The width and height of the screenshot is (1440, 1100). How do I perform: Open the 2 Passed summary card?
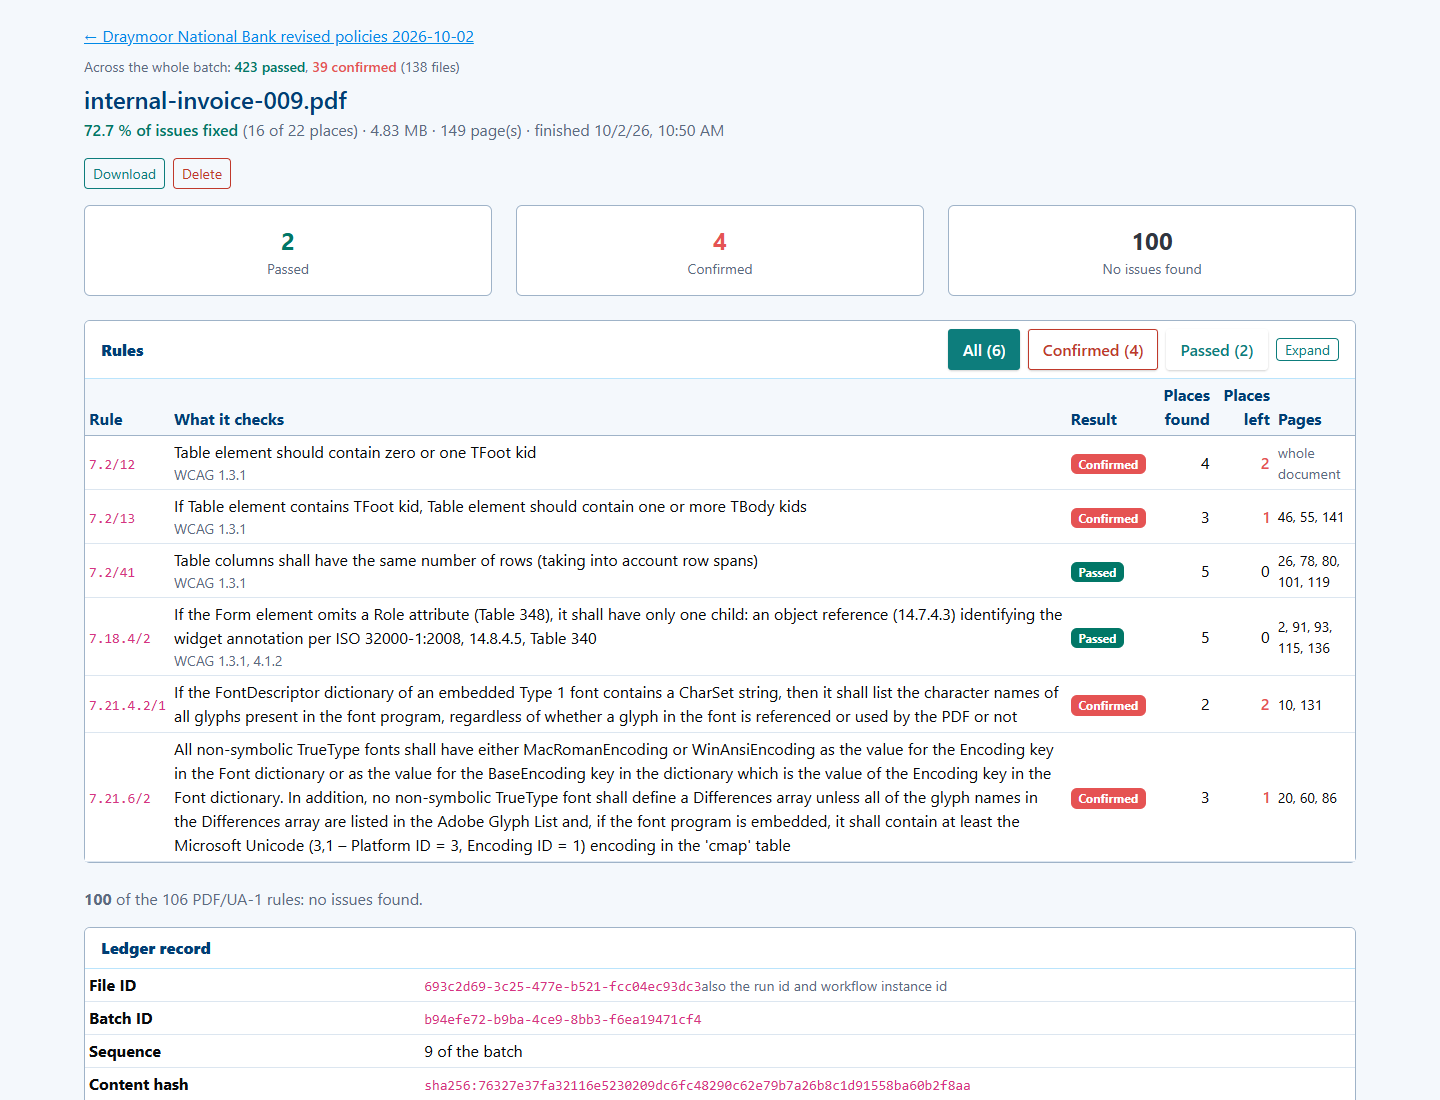288,251
